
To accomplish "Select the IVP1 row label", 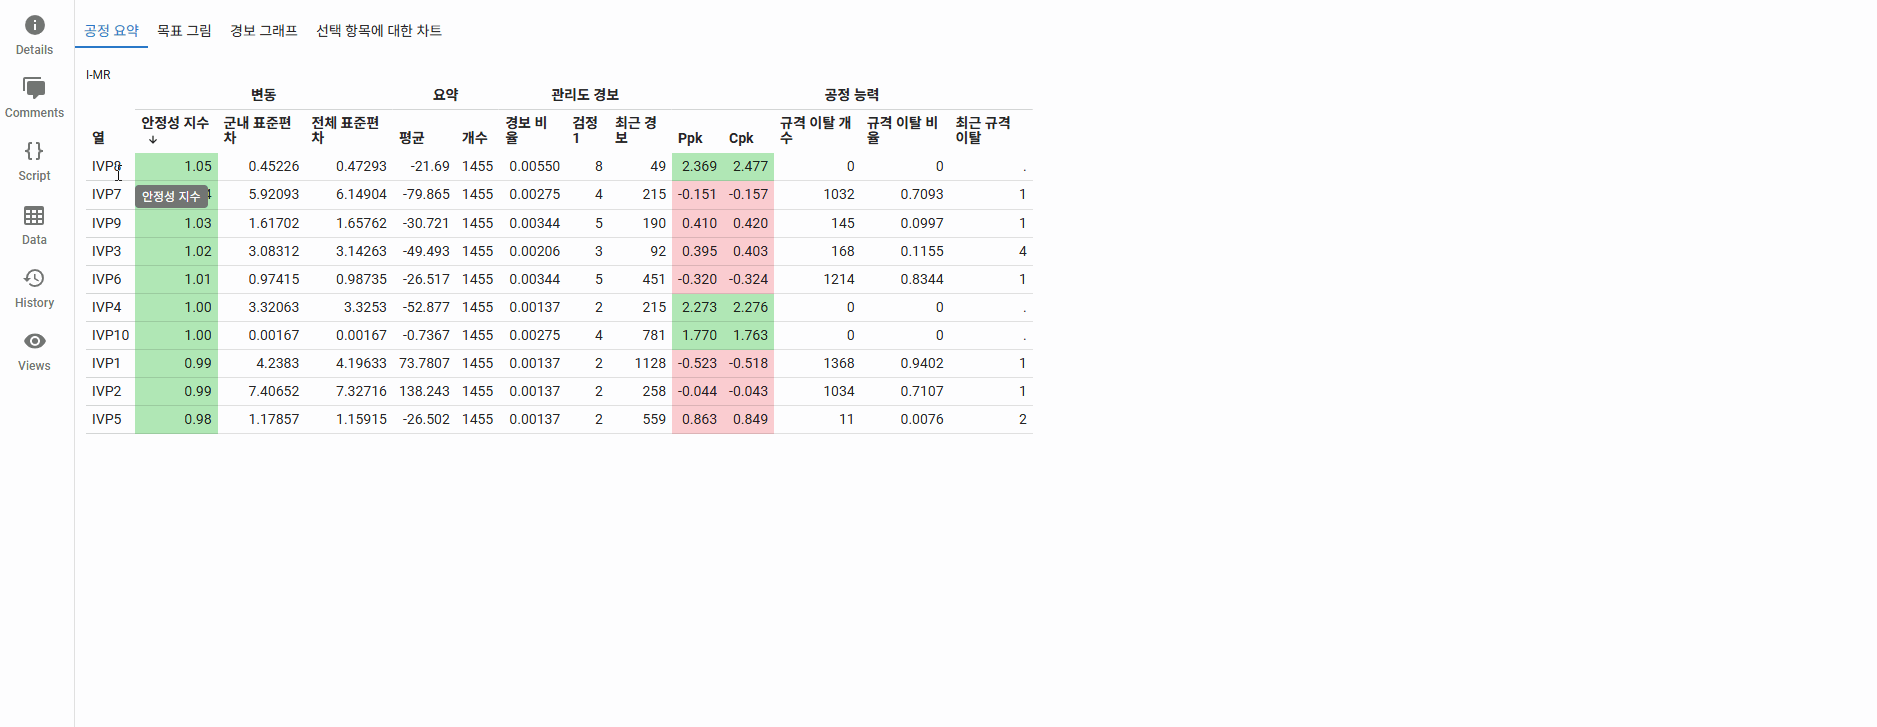I will tap(106, 363).
